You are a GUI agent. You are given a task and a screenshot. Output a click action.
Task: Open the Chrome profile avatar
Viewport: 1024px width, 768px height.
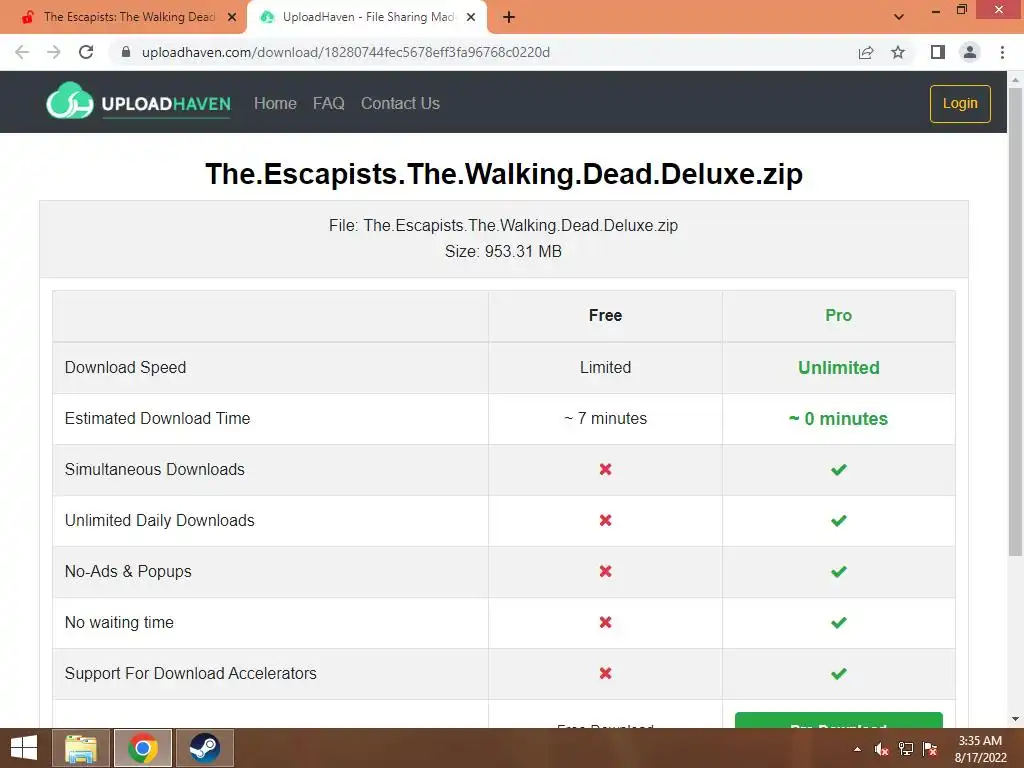pyautogui.click(x=970, y=52)
